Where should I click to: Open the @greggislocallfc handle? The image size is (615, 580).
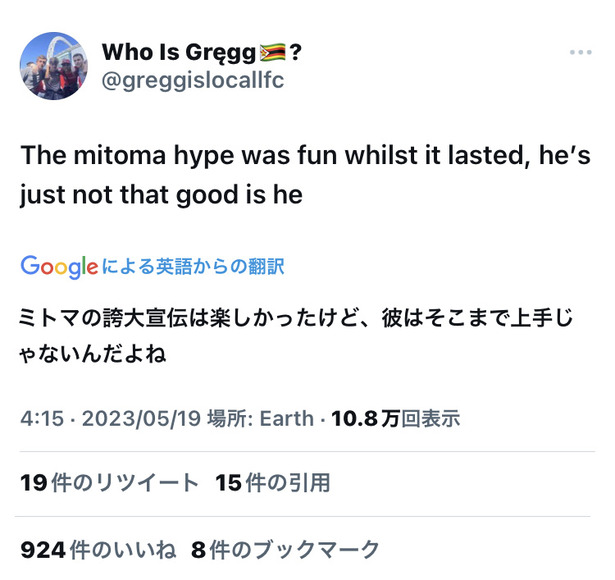tap(193, 81)
